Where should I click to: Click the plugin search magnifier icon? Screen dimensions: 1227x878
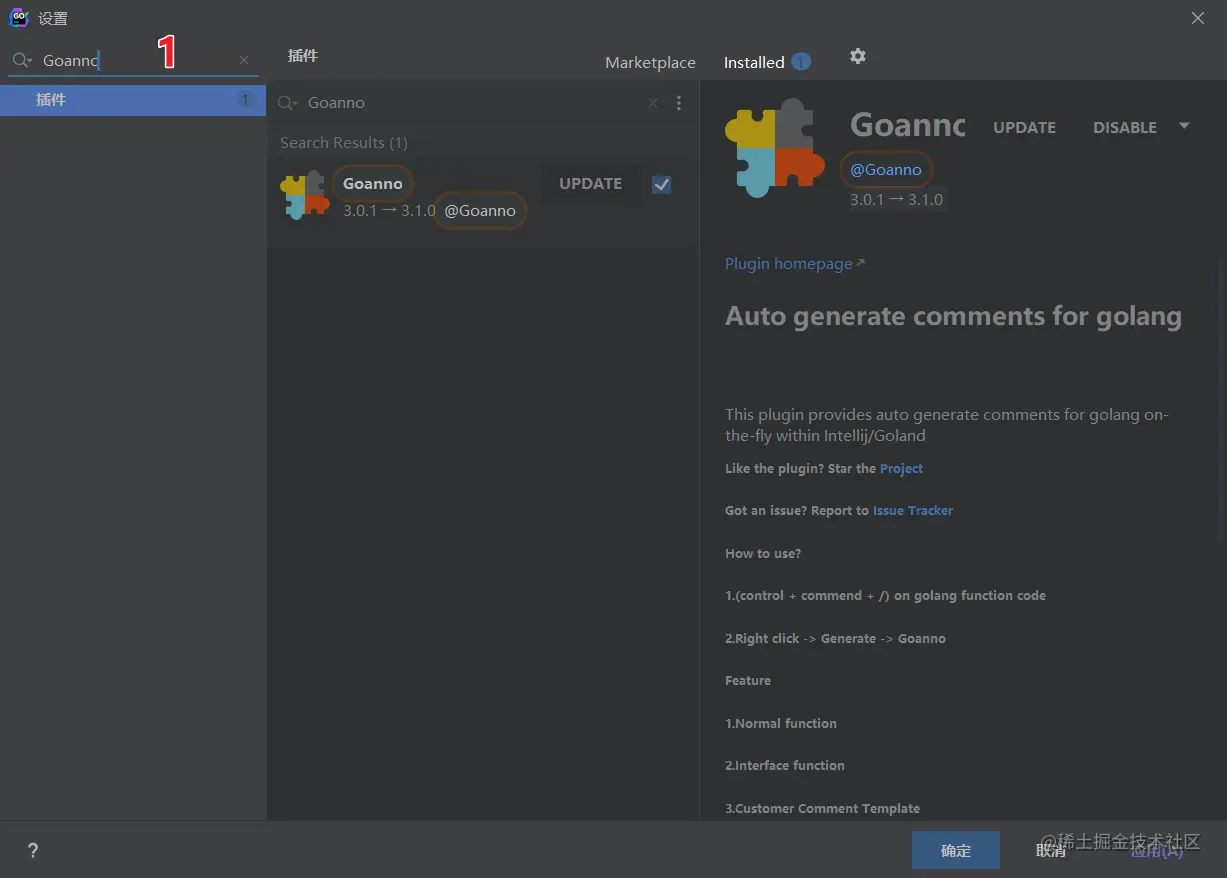pos(287,103)
